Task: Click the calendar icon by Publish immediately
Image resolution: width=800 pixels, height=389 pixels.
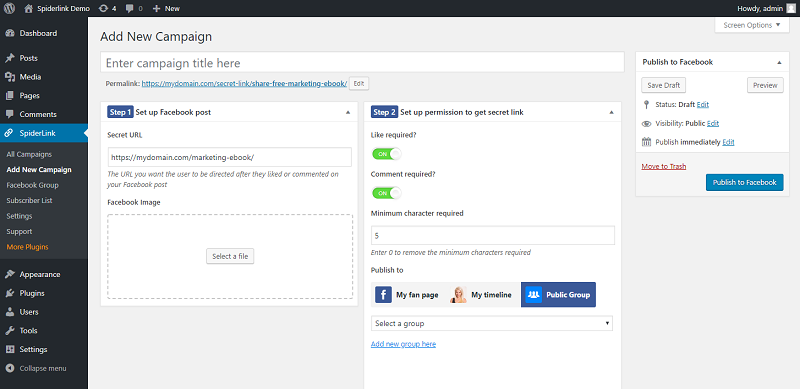Action: pos(646,142)
